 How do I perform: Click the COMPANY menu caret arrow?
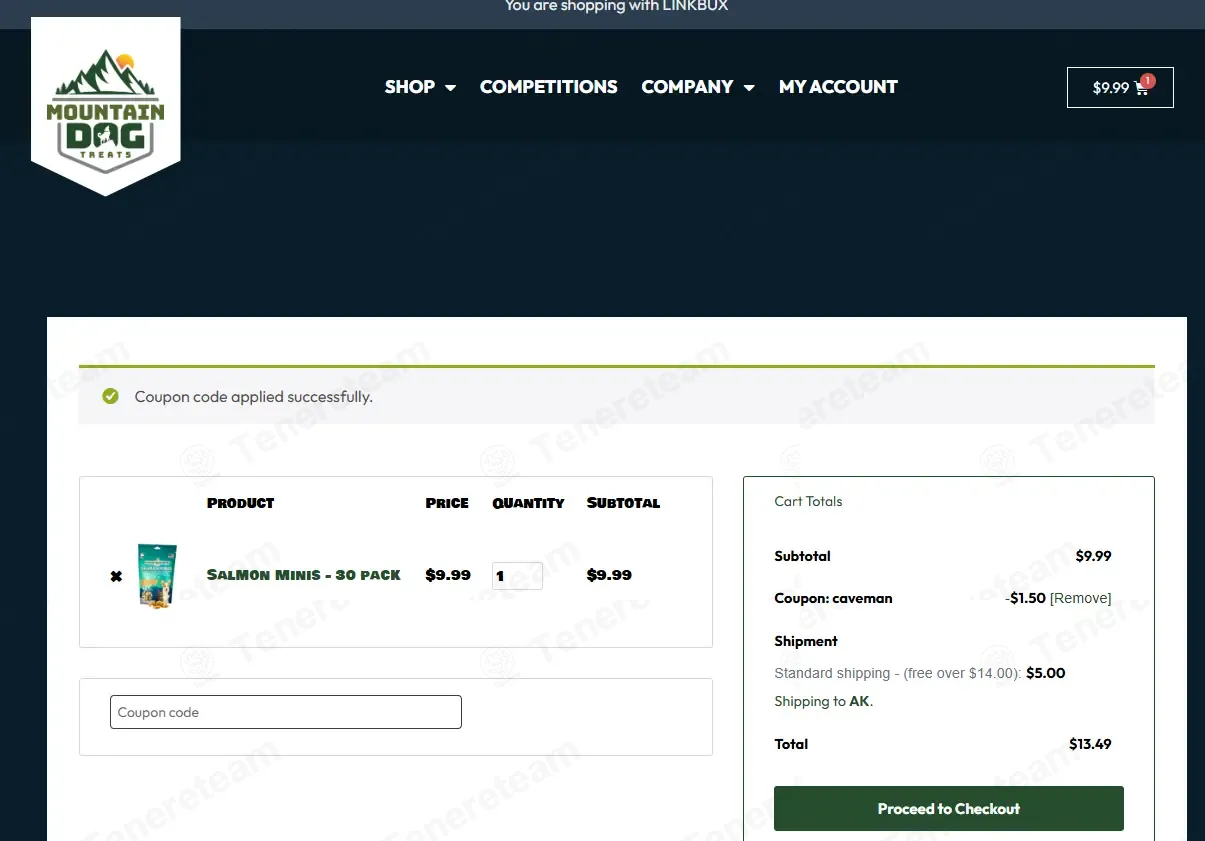point(749,88)
